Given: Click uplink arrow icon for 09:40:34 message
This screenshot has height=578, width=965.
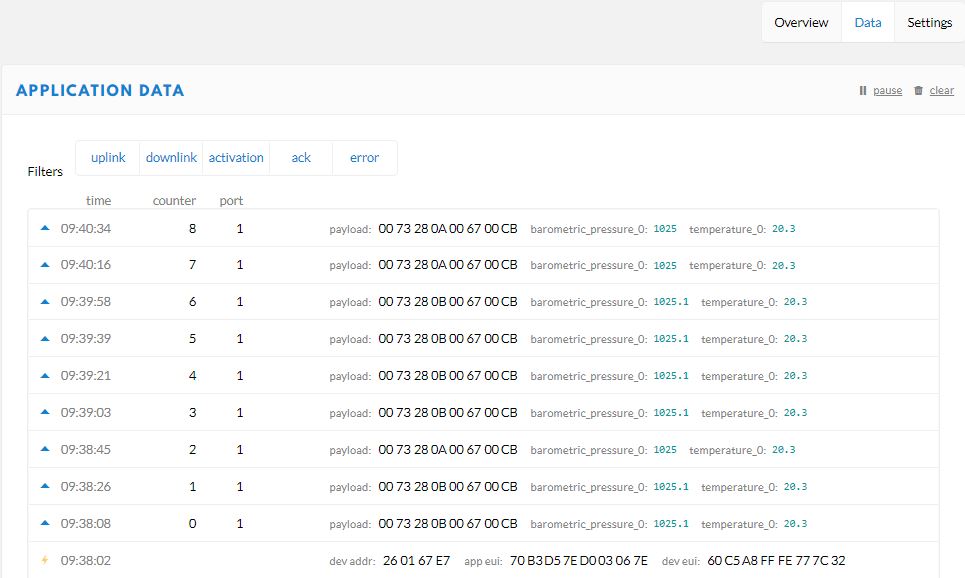Looking at the screenshot, I should click(x=44, y=228).
